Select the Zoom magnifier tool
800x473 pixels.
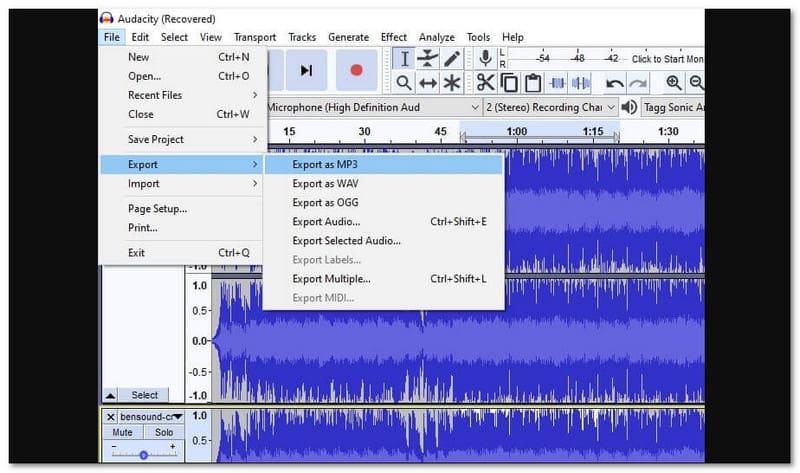[404, 83]
